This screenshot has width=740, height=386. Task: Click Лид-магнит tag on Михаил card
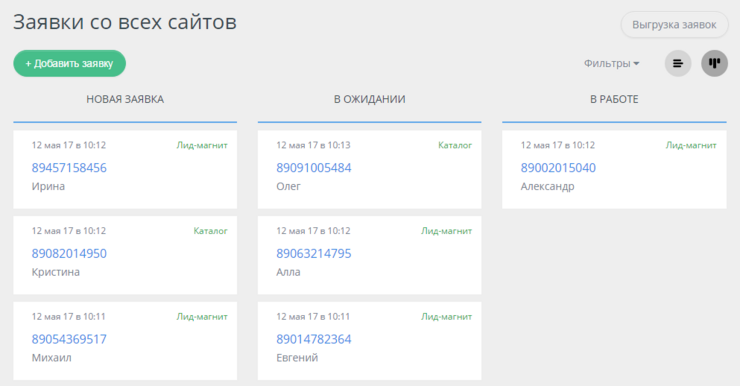tap(202, 317)
